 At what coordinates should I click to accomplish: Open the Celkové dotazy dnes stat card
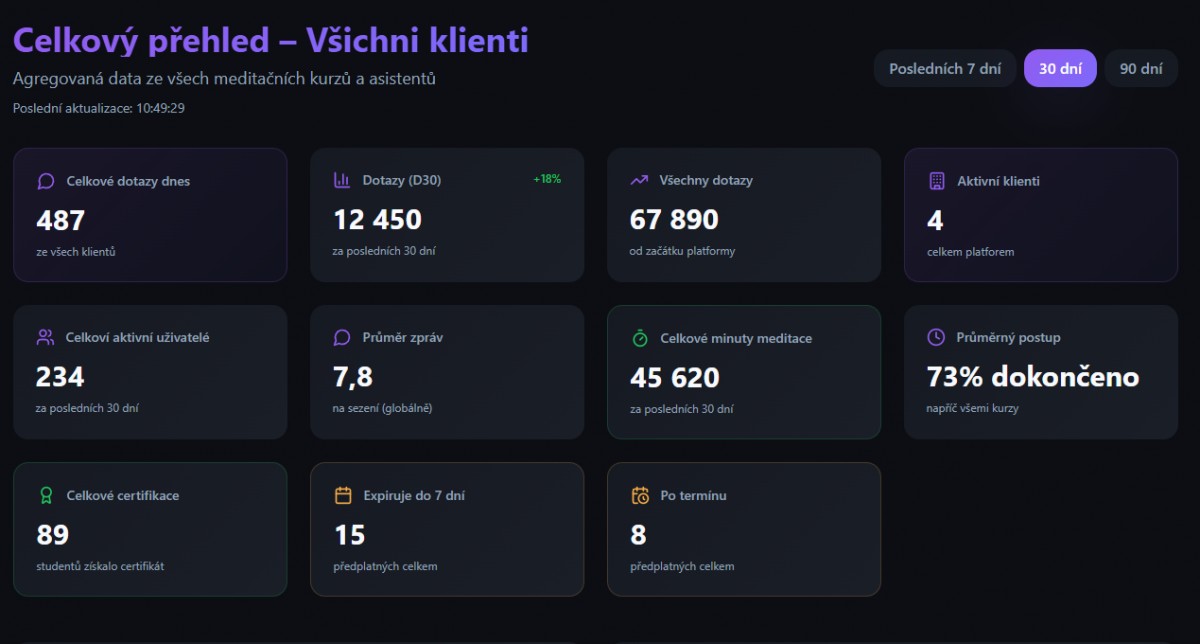[150, 214]
